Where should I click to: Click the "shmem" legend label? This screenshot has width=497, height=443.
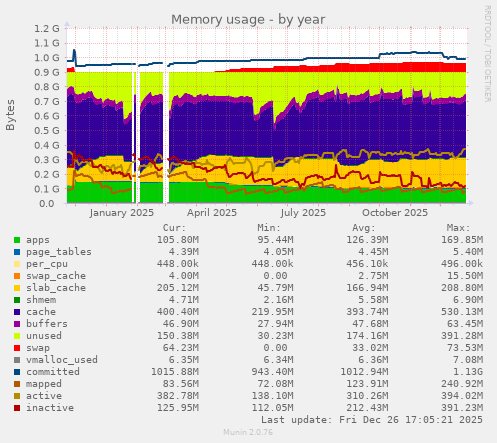tap(41, 300)
